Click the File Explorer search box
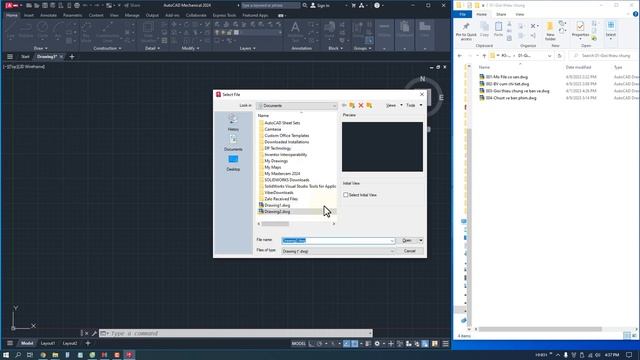This screenshot has height=360, width=640. click(604, 56)
